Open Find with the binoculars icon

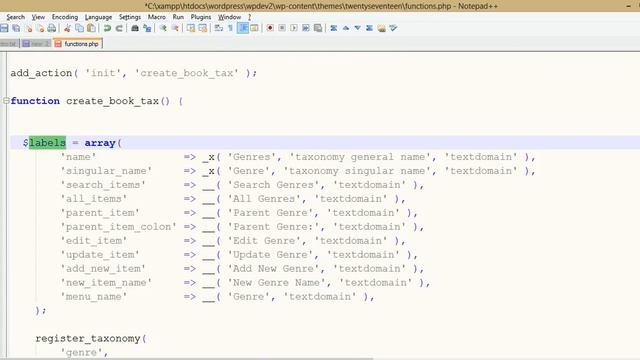click(135, 28)
